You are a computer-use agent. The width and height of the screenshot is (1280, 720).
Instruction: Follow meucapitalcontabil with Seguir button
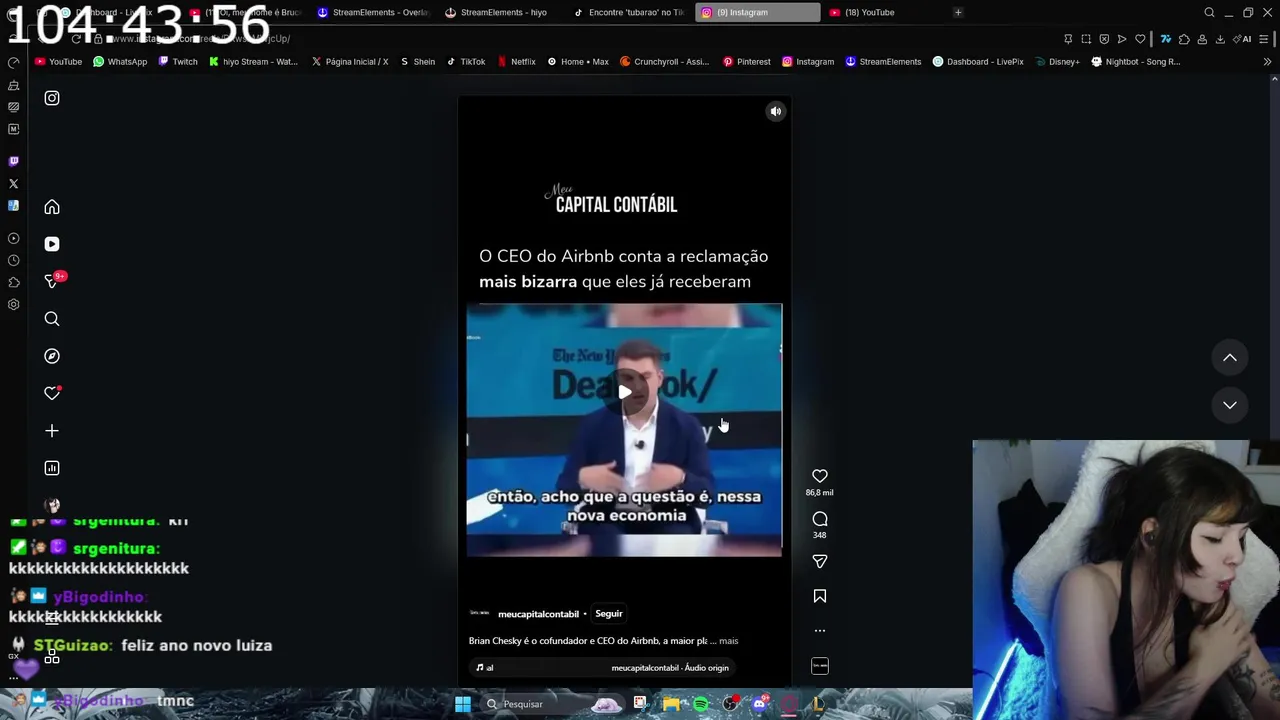tap(609, 614)
